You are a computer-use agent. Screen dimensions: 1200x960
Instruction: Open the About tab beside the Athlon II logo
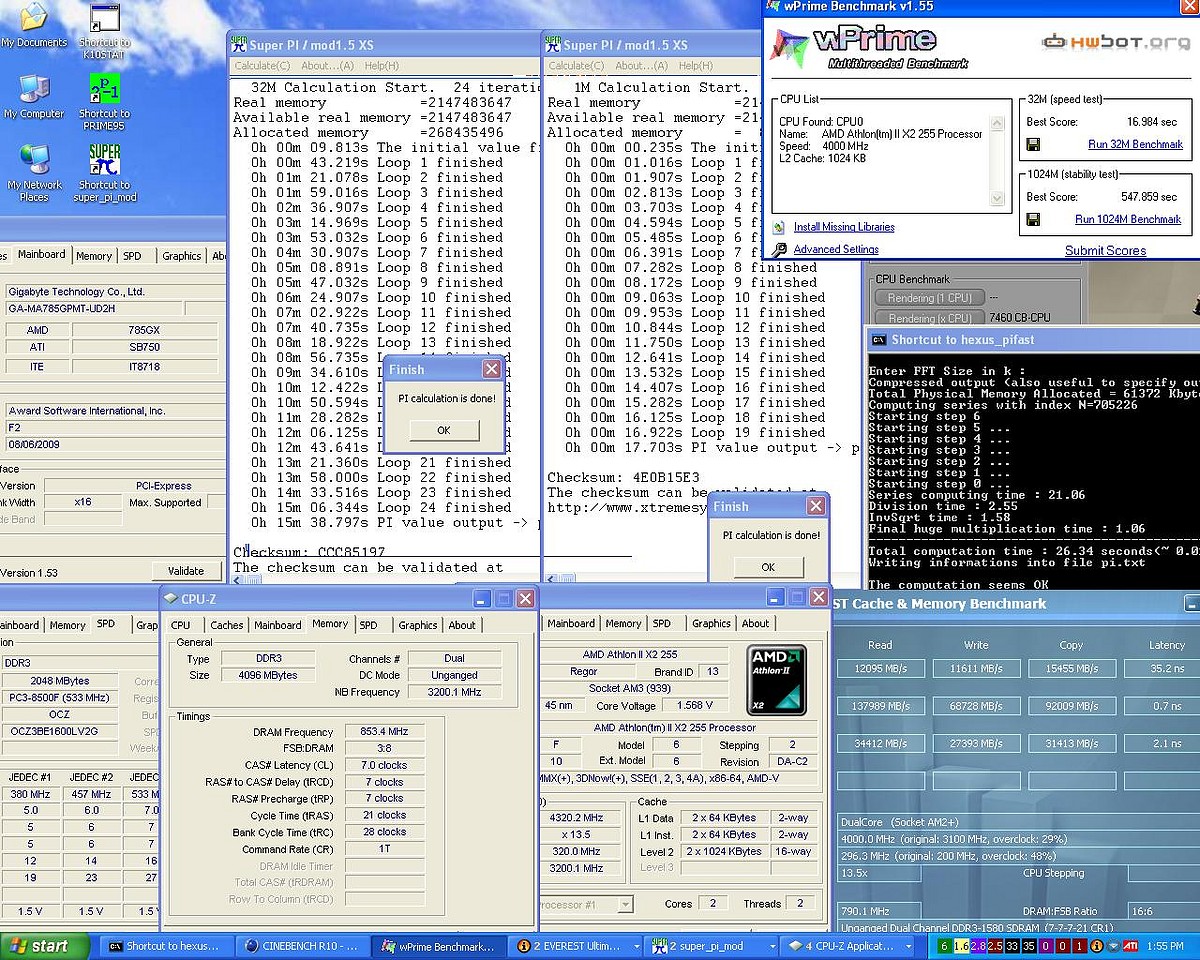coord(755,623)
